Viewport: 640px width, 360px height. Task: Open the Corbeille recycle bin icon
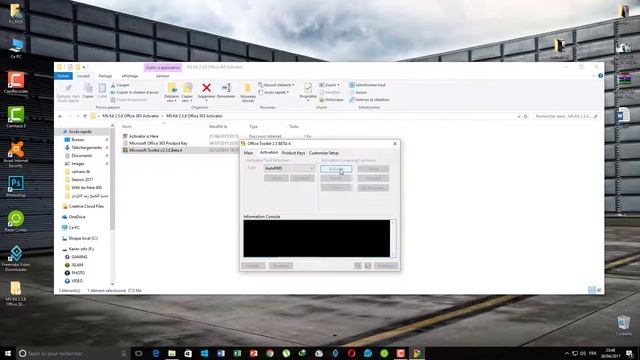(x=623, y=322)
